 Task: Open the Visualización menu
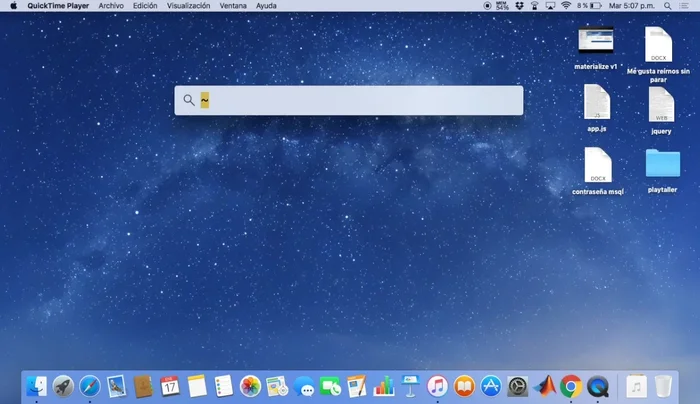(188, 6)
